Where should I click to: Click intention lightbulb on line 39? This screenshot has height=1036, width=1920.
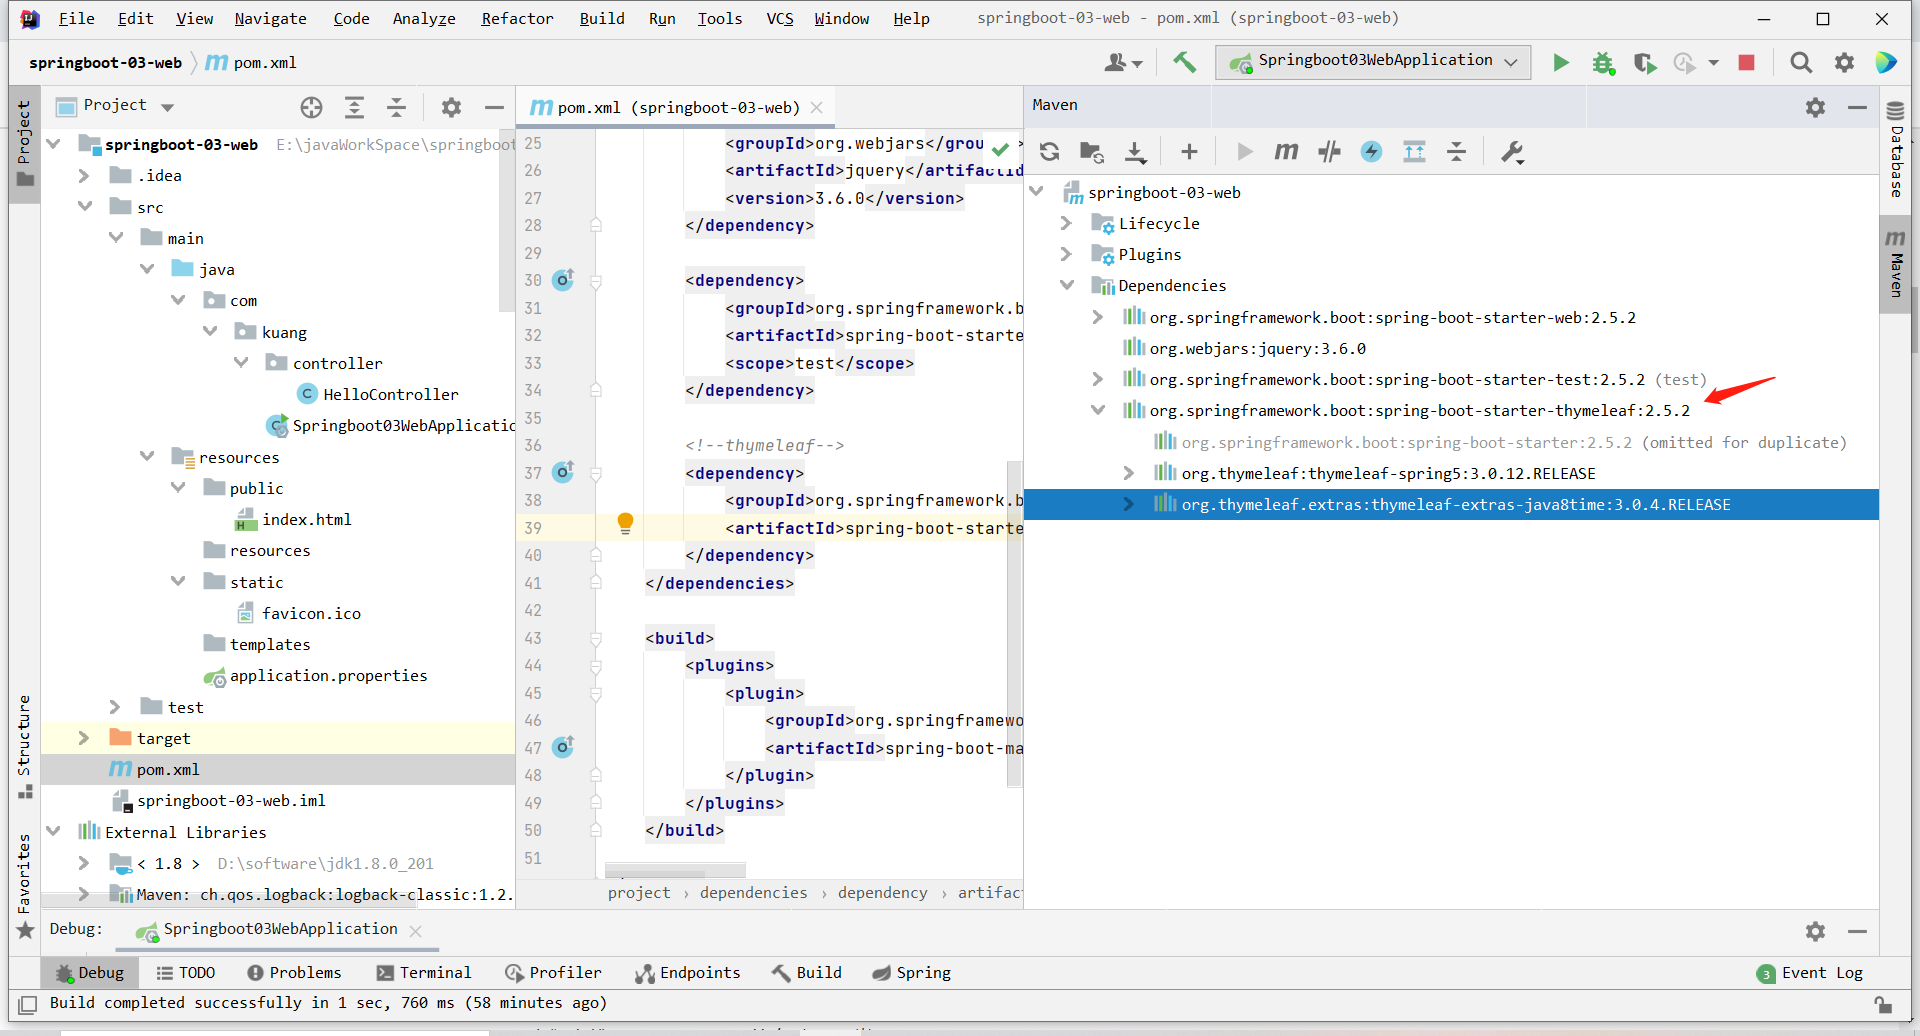click(625, 523)
